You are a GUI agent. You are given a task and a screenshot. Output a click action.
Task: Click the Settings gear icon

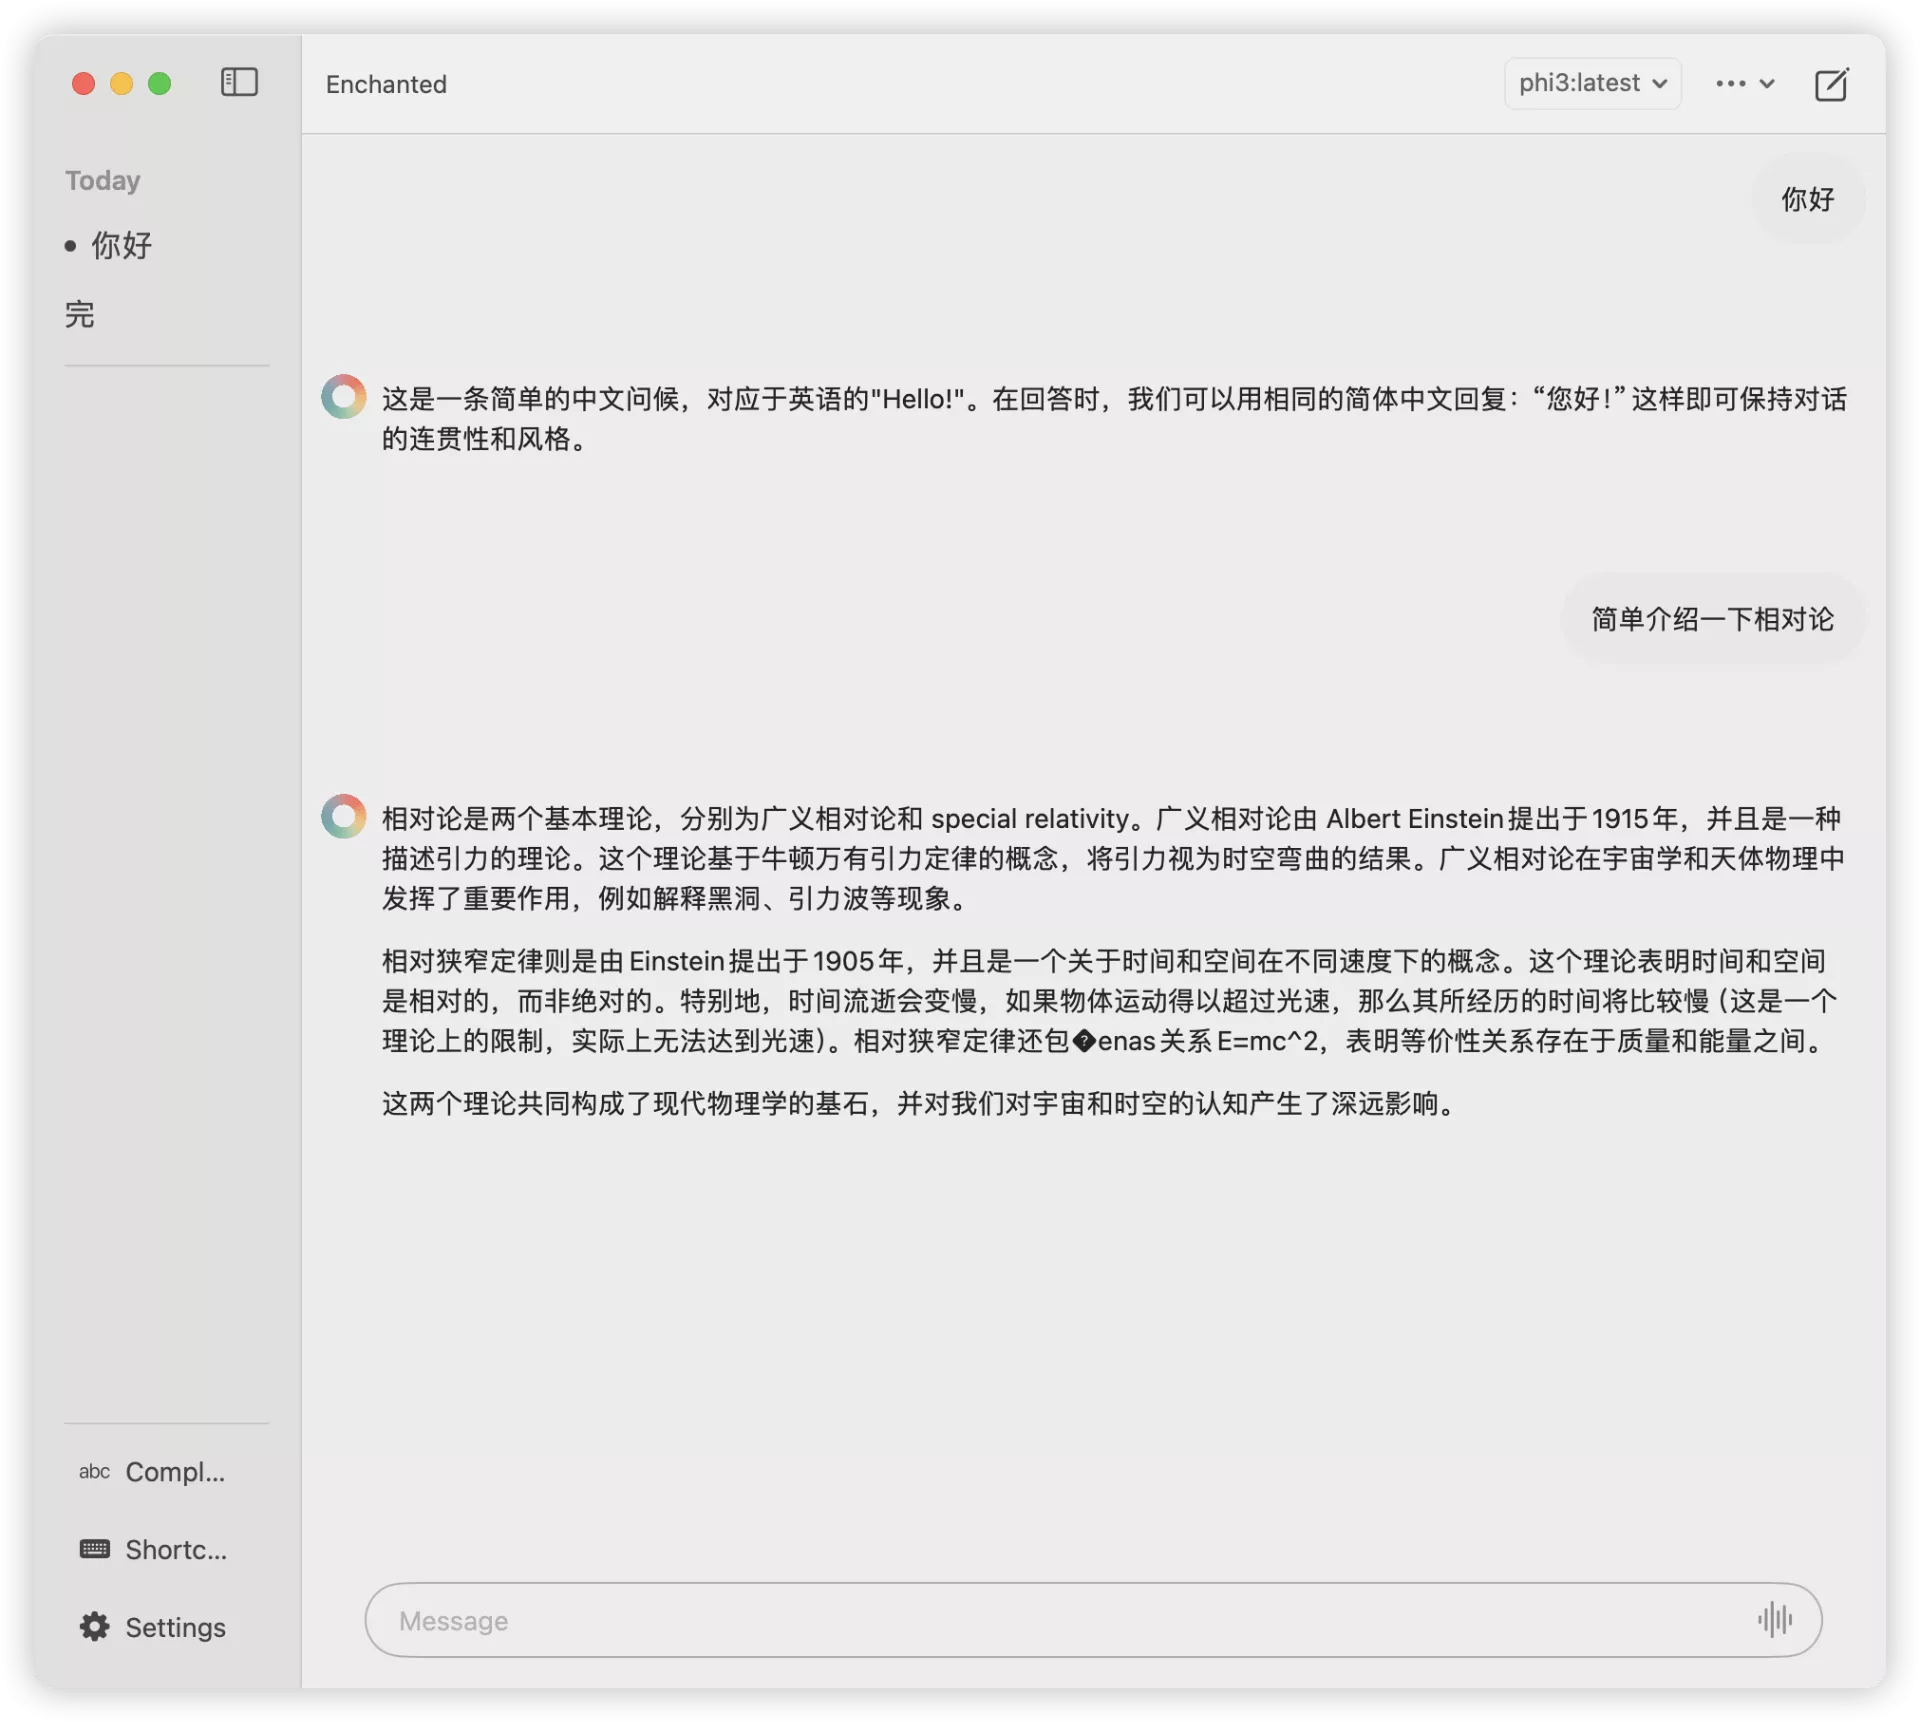[x=95, y=1626]
